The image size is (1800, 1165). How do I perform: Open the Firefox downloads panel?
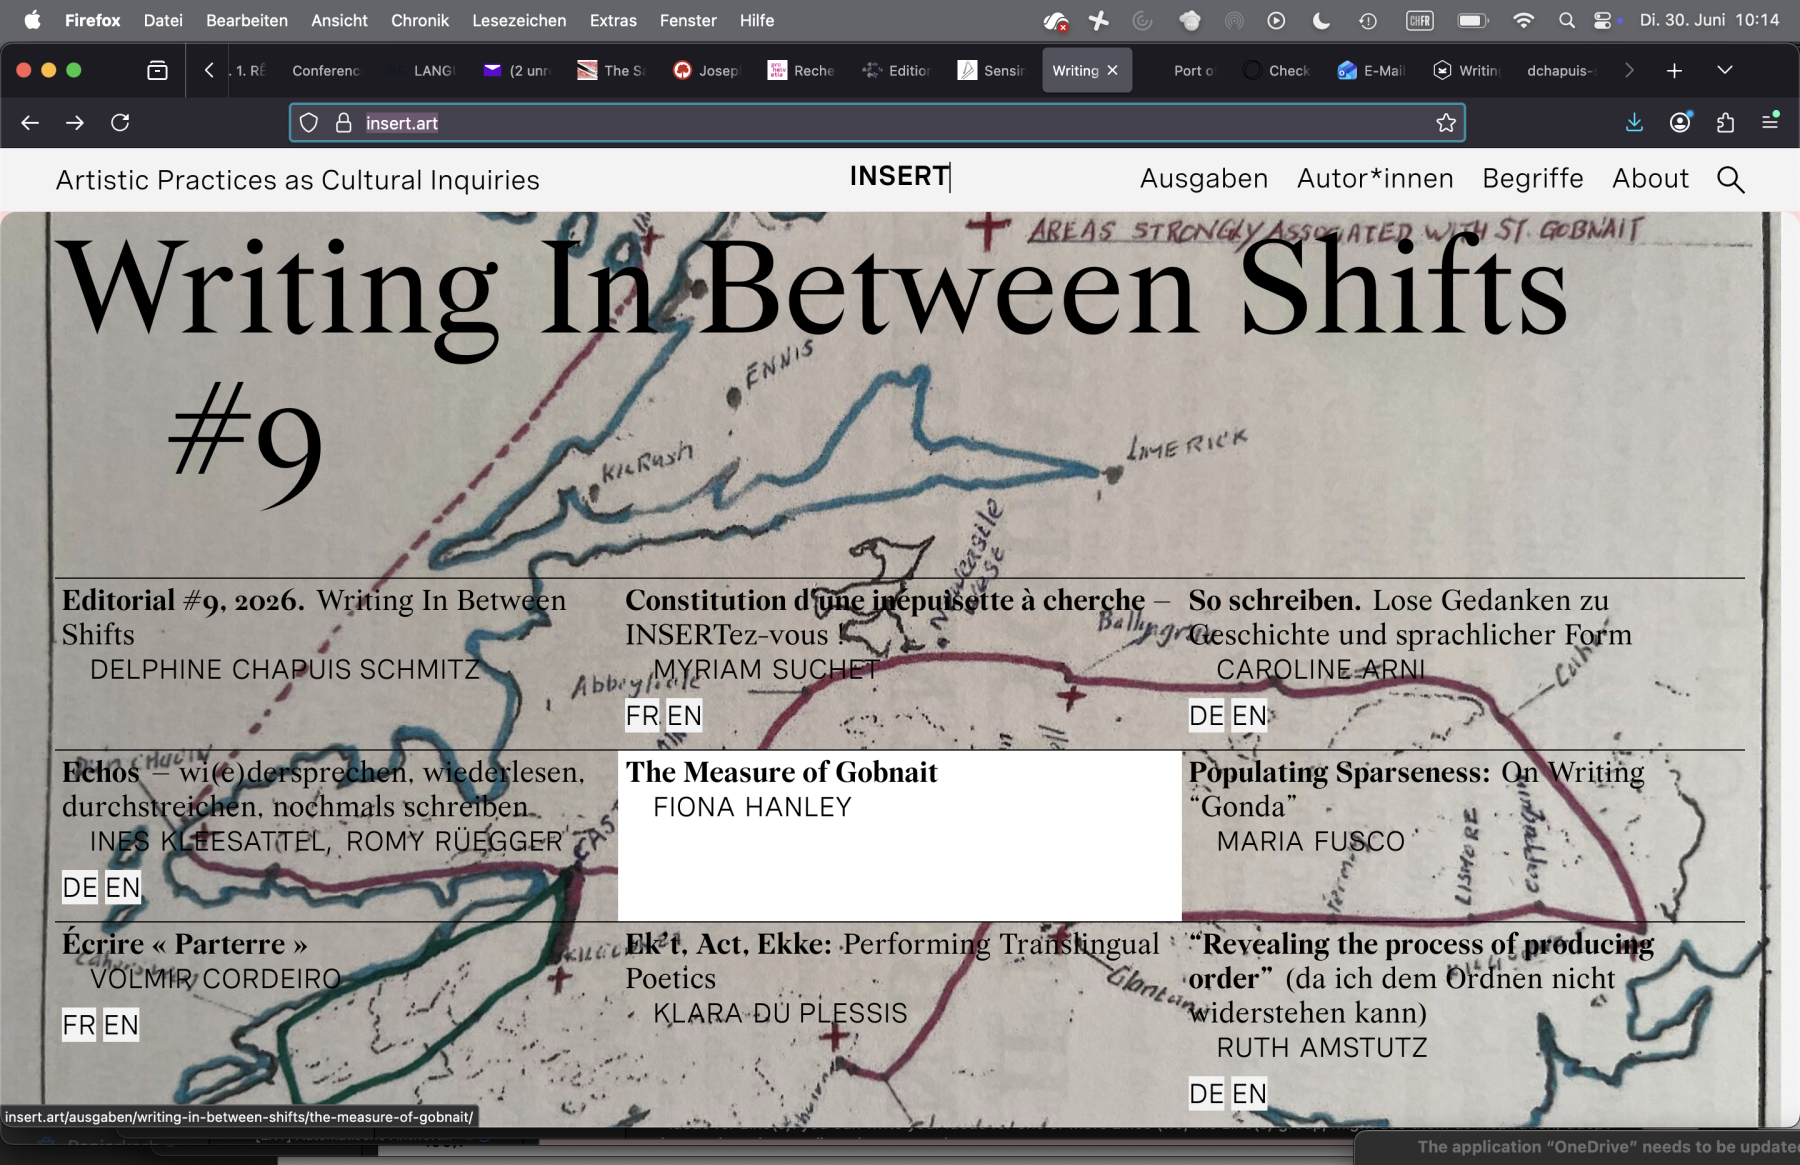coord(1634,123)
